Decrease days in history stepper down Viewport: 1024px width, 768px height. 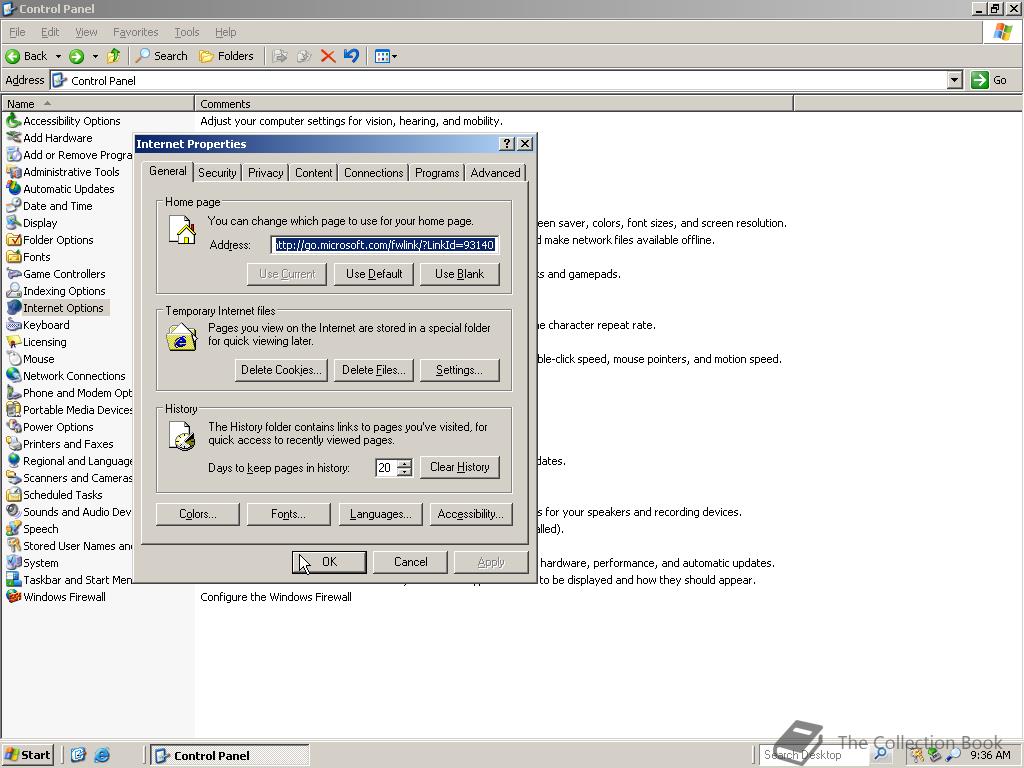tap(405, 472)
